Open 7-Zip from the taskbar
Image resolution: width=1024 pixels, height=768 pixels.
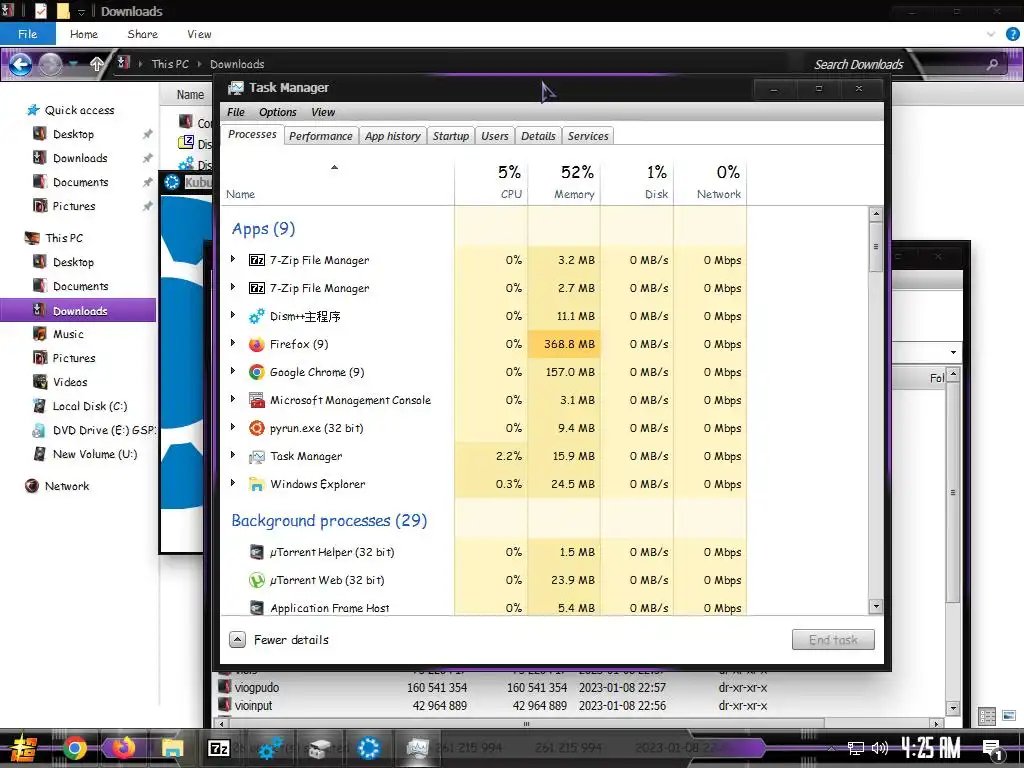(x=219, y=748)
